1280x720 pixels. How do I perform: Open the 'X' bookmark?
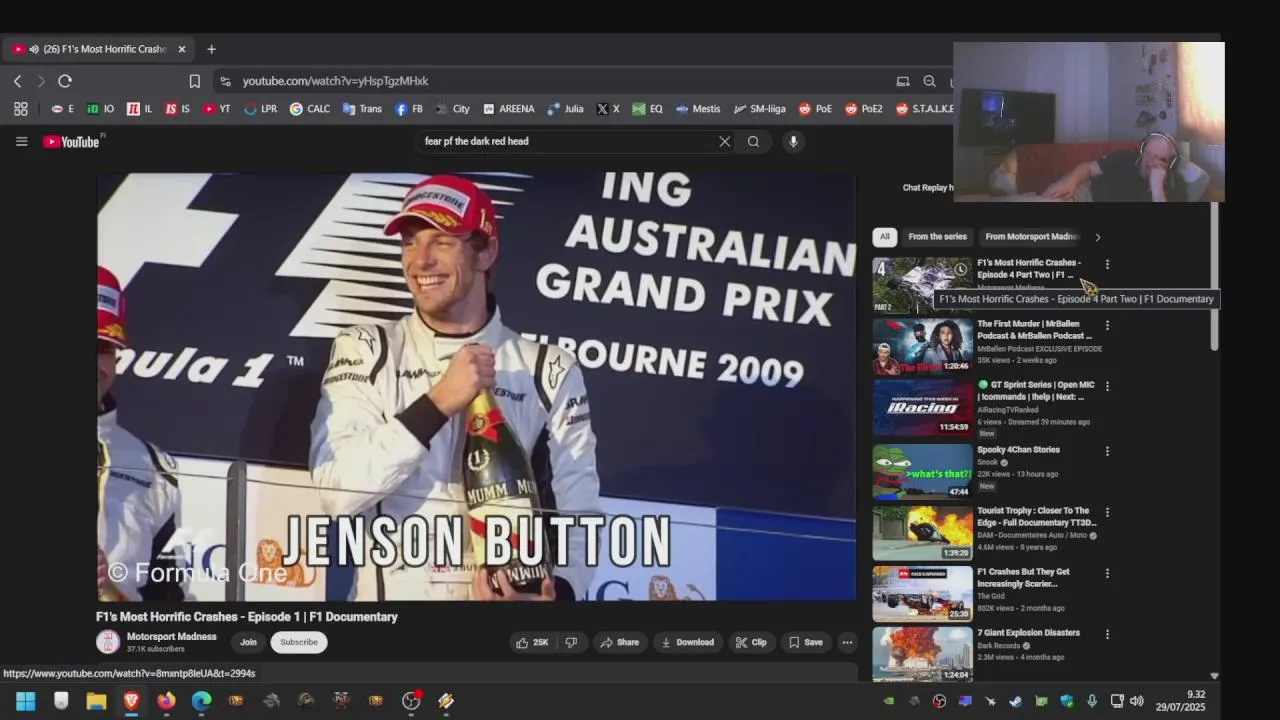[x=608, y=109]
